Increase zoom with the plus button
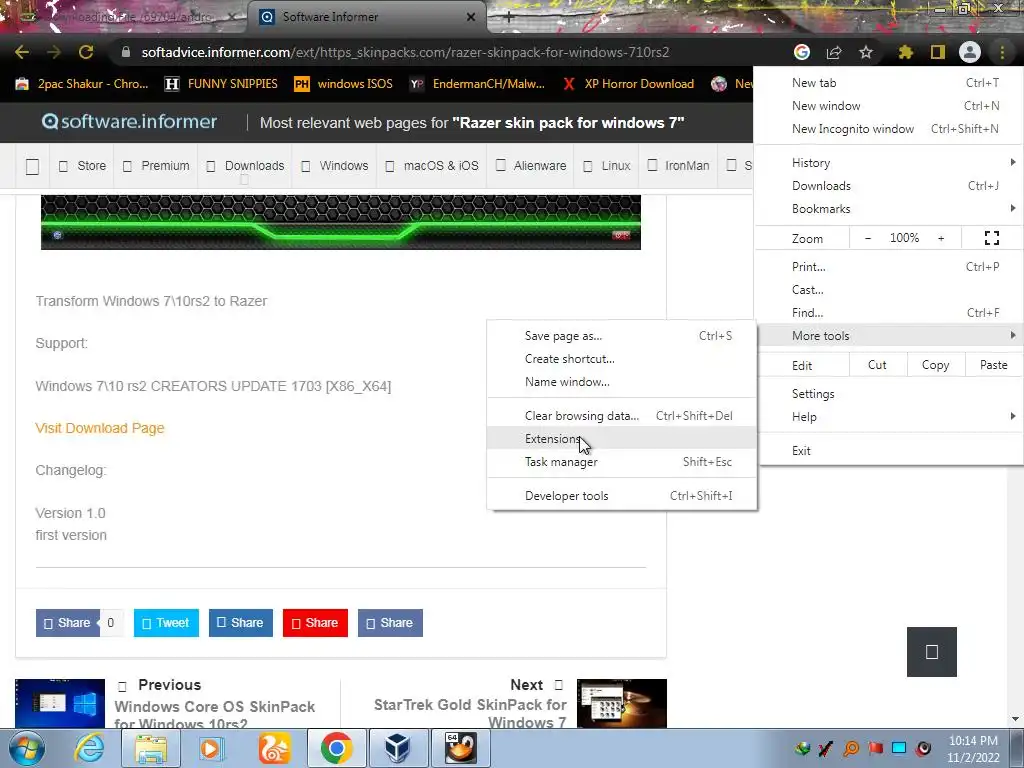Viewport: 1024px width, 768px height. pos(941,238)
